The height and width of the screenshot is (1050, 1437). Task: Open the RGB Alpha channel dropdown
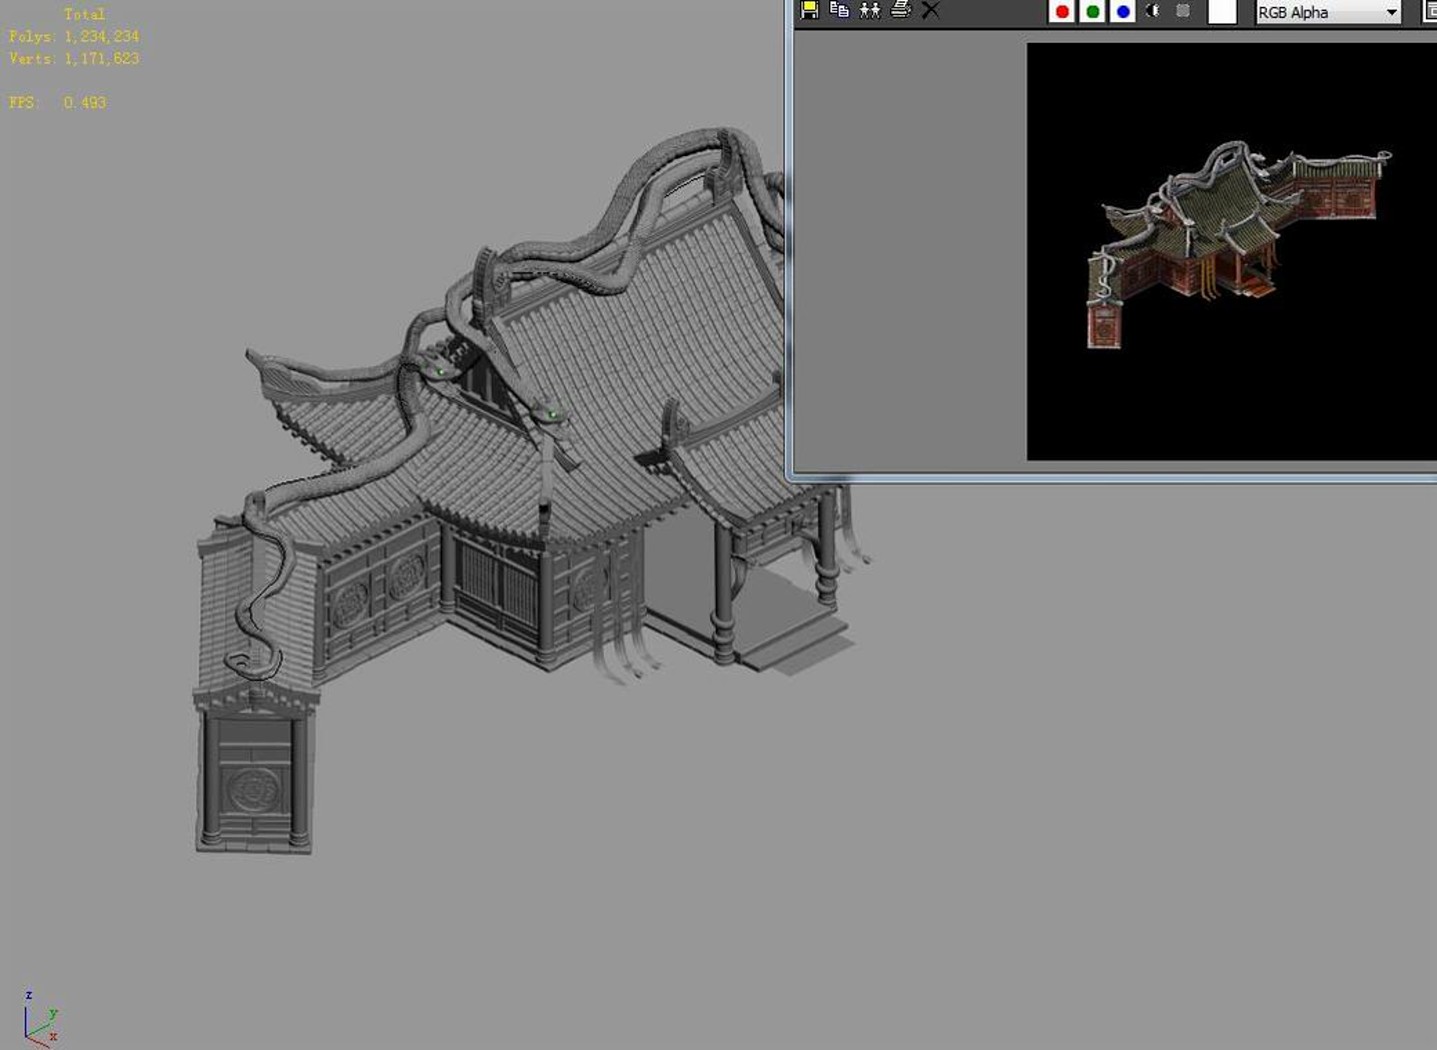click(1328, 12)
